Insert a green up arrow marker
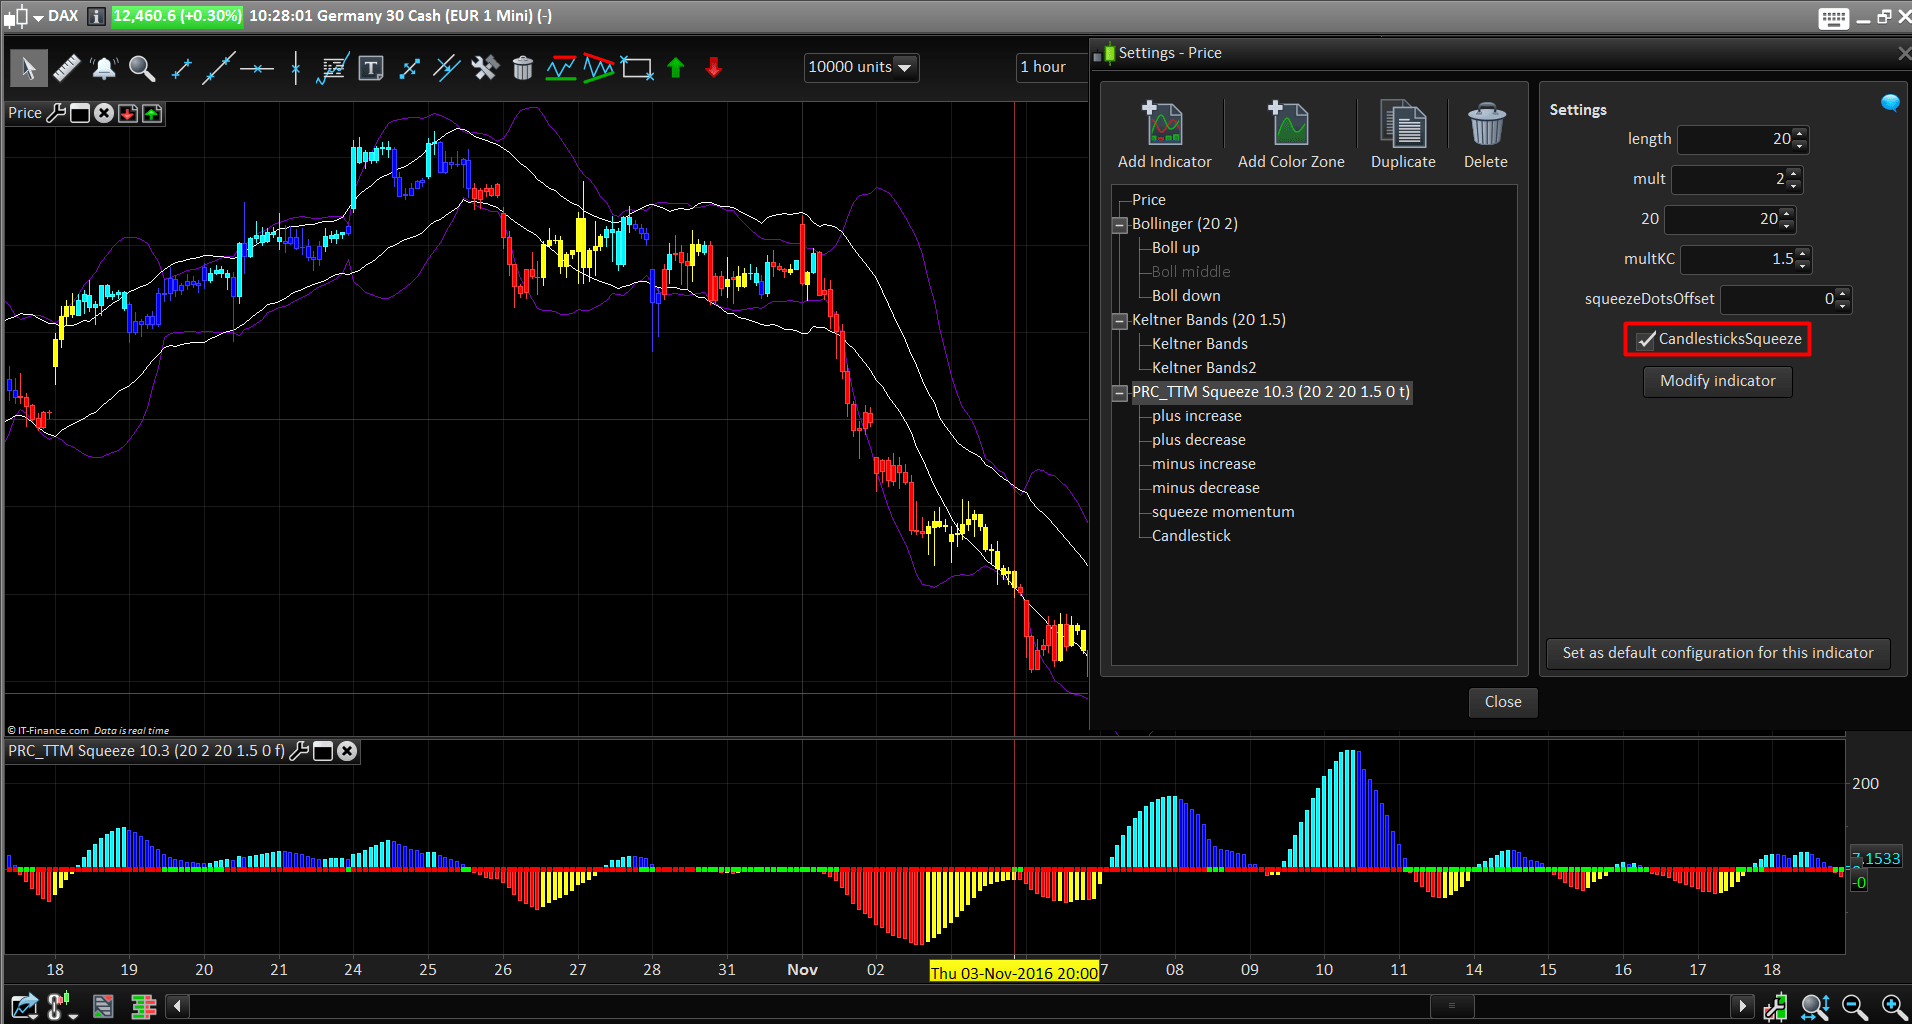Image resolution: width=1912 pixels, height=1024 pixels. 675,68
